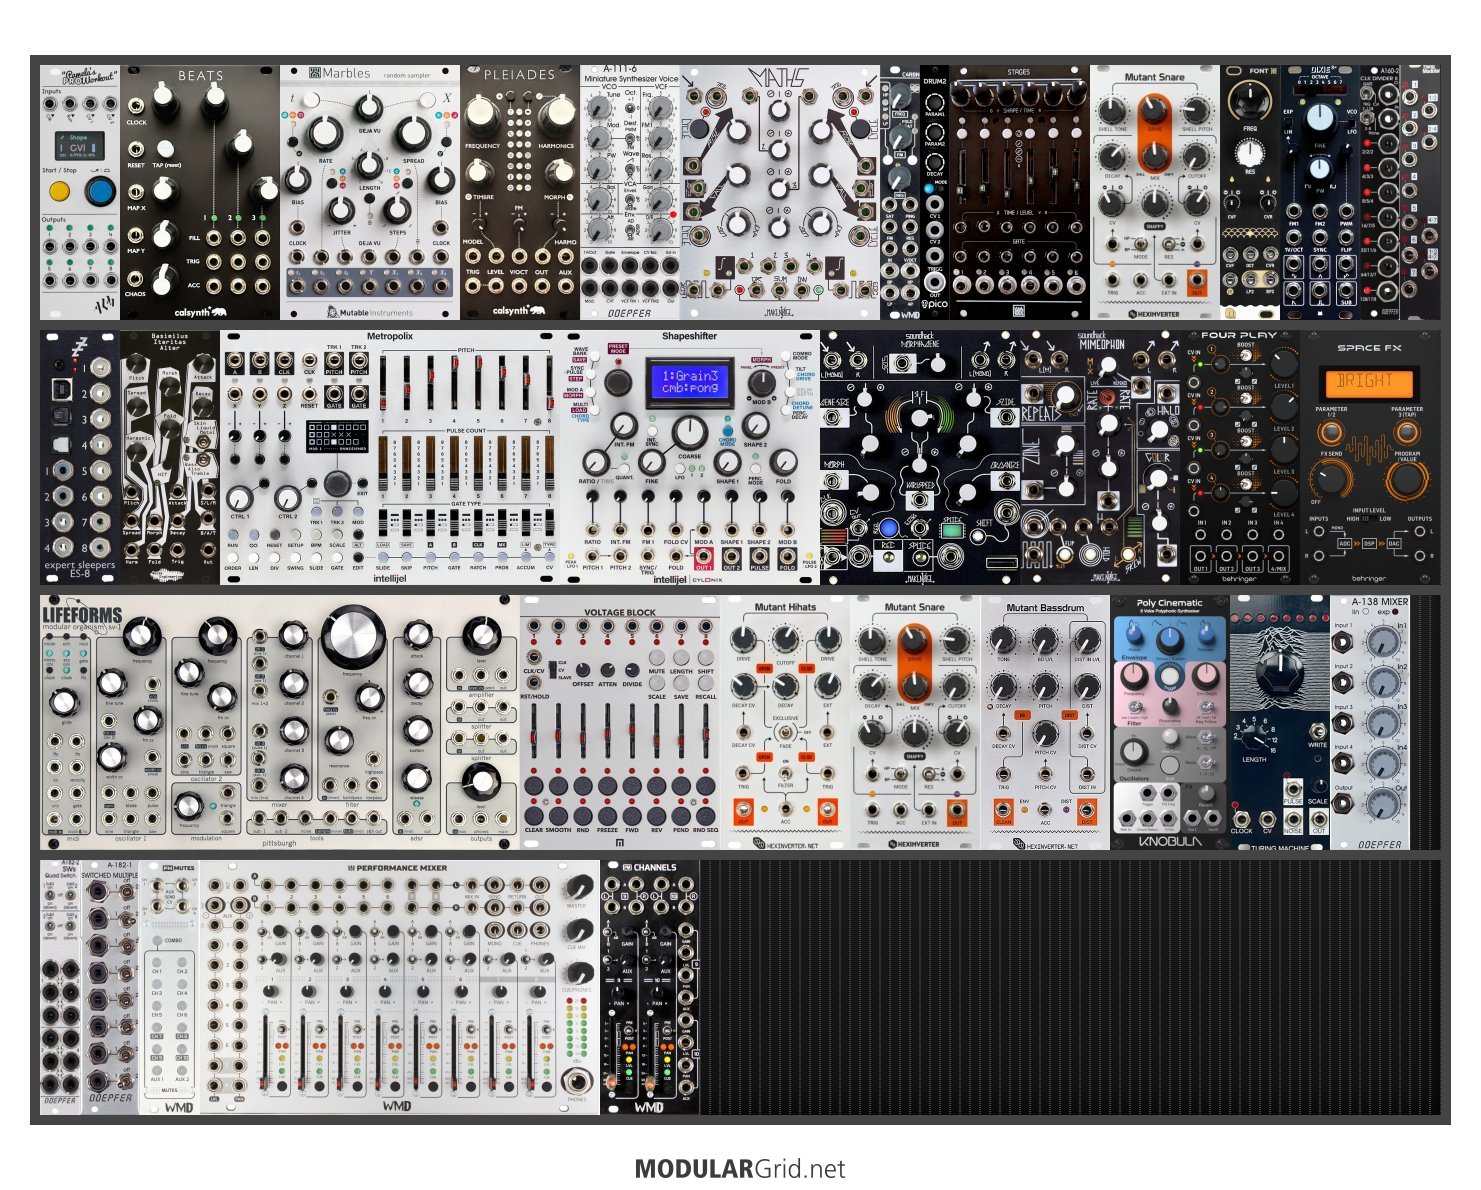Click the Metropolix CTRL 1 knob
The height and width of the screenshot is (1190, 1481).
point(240,498)
